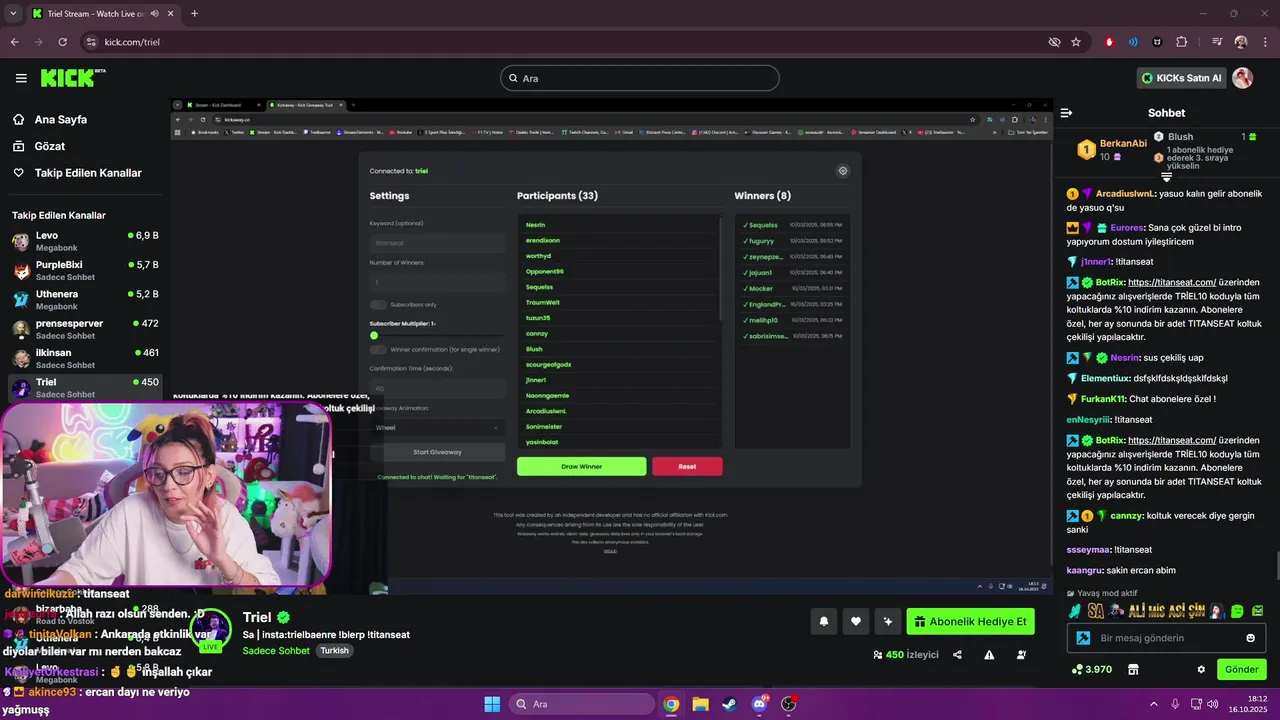Click the Keyword field in giveaway settings
The width and height of the screenshot is (1280, 720).
(x=437, y=243)
